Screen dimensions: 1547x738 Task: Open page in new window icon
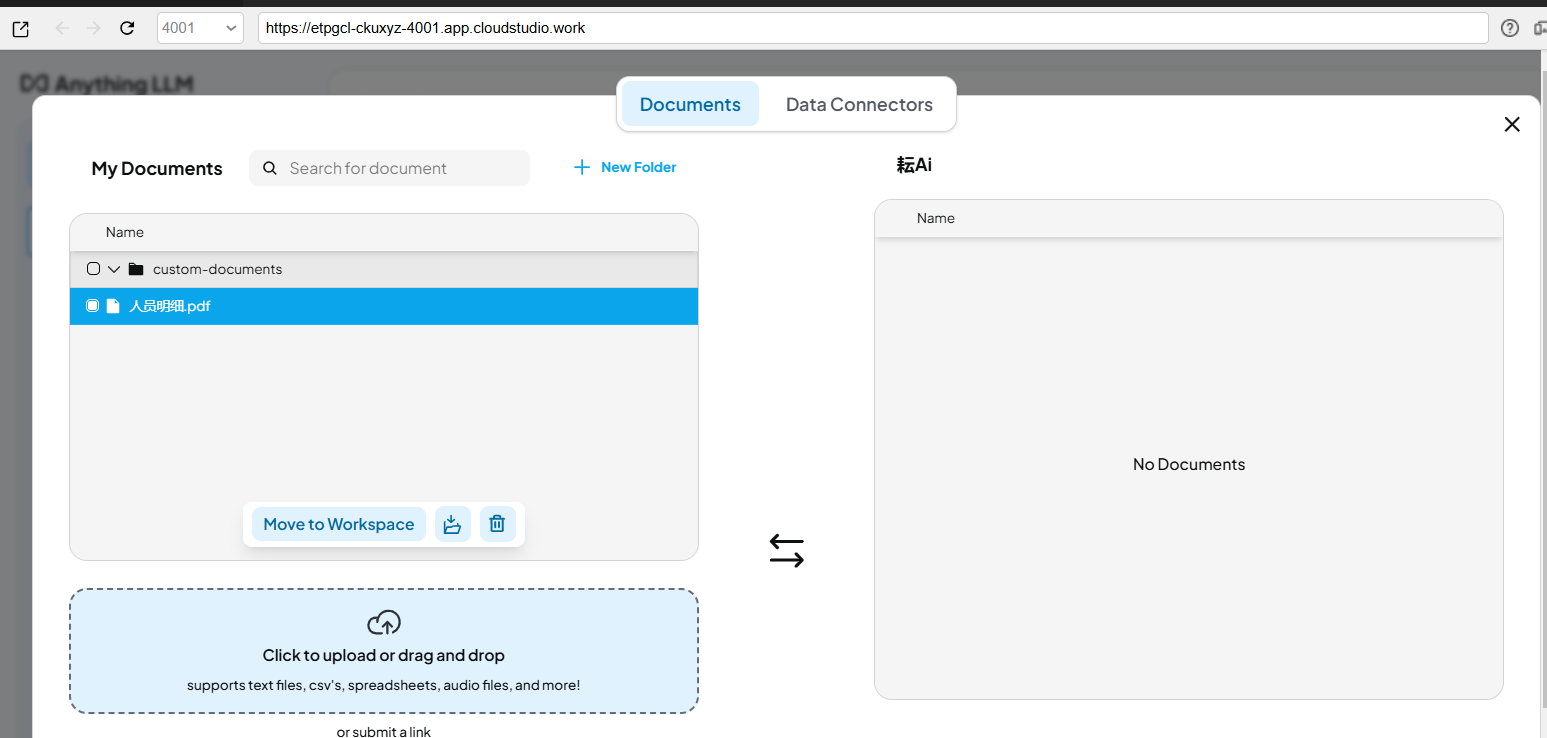[20, 28]
